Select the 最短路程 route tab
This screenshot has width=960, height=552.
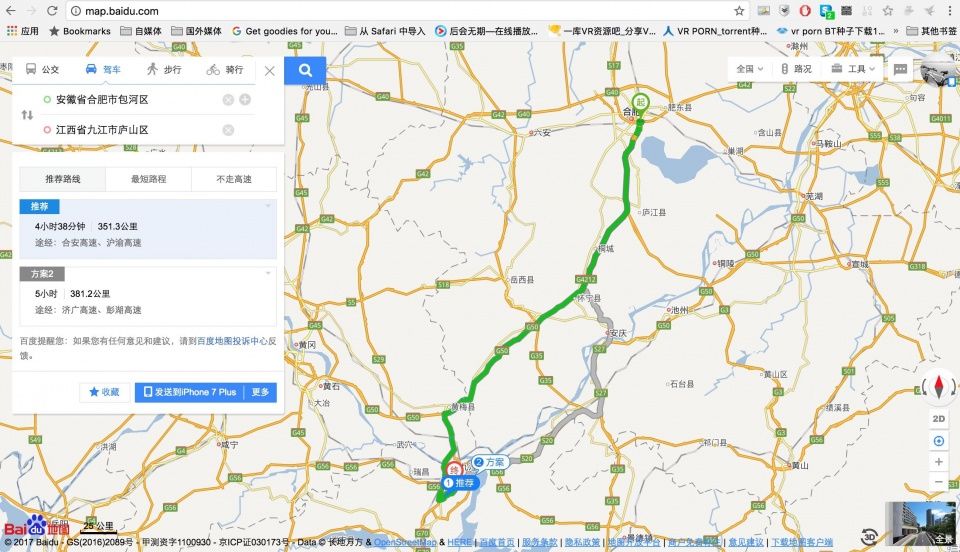148,179
